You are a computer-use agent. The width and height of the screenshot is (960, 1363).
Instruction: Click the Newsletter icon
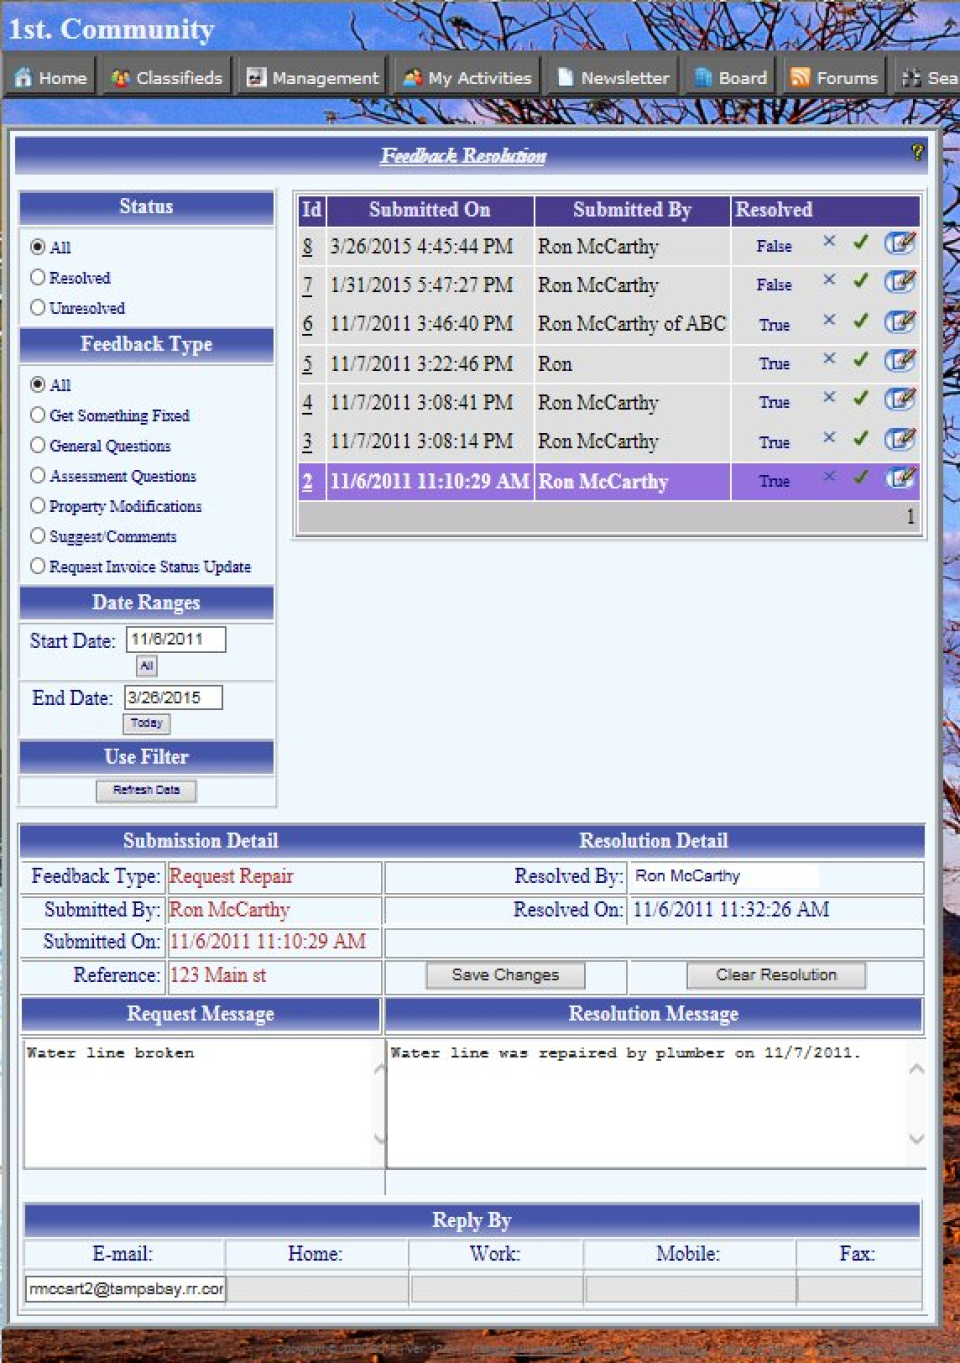point(566,76)
